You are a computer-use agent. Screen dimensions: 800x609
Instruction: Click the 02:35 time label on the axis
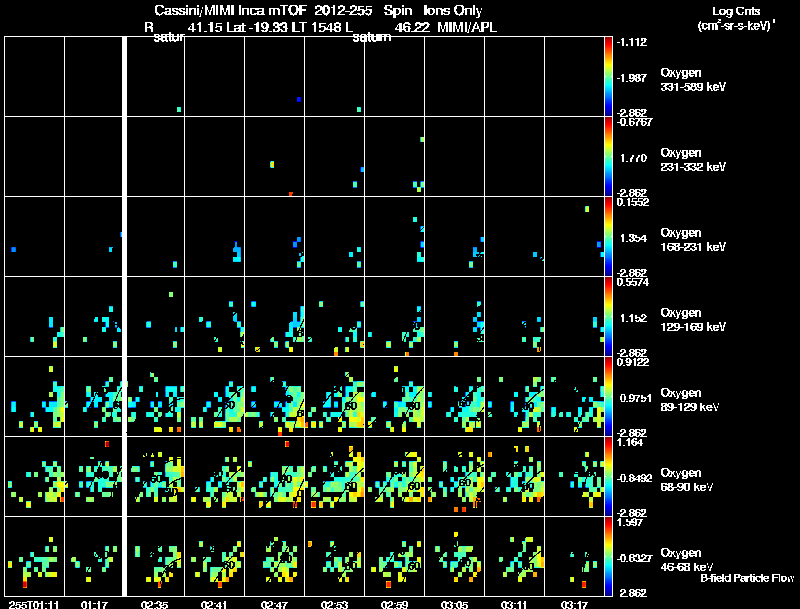click(x=154, y=605)
